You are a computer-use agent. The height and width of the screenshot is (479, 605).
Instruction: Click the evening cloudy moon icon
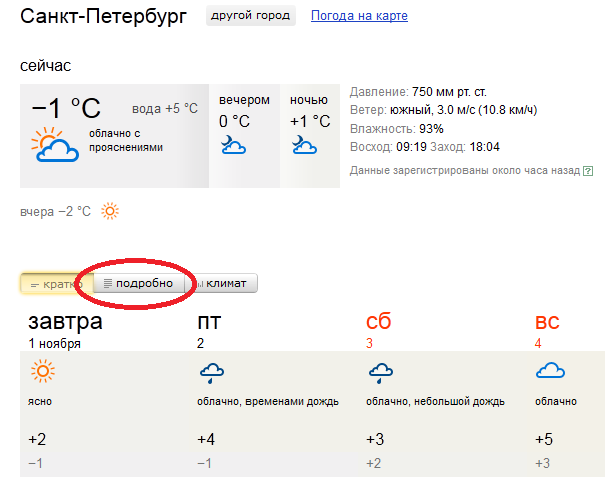pyautogui.click(x=233, y=147)
